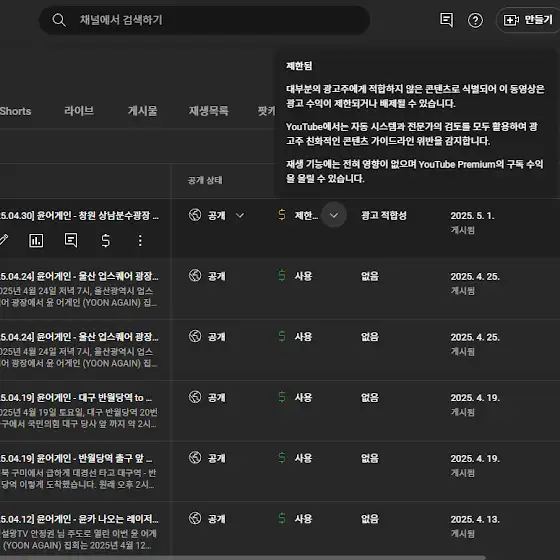Click the yellow dollar icon for 제한 status
This screenshot has height=560, width=560.
point(282,215)
